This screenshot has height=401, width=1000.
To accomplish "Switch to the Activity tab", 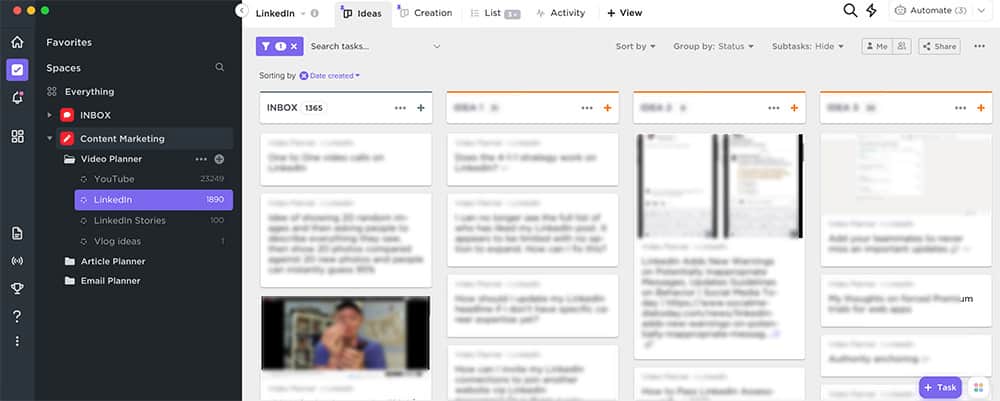I will [561, 13].
